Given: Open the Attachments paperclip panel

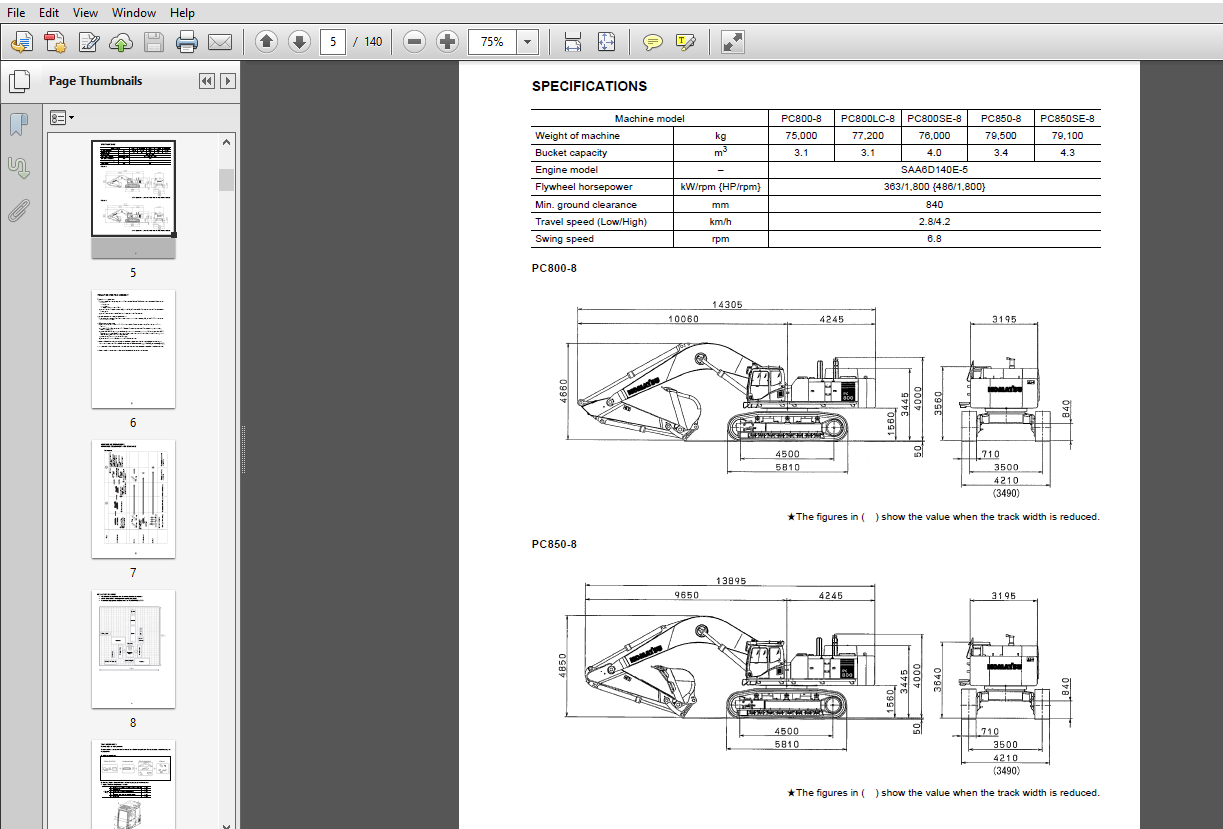Looking at the screenshot, I should point(18,211).
